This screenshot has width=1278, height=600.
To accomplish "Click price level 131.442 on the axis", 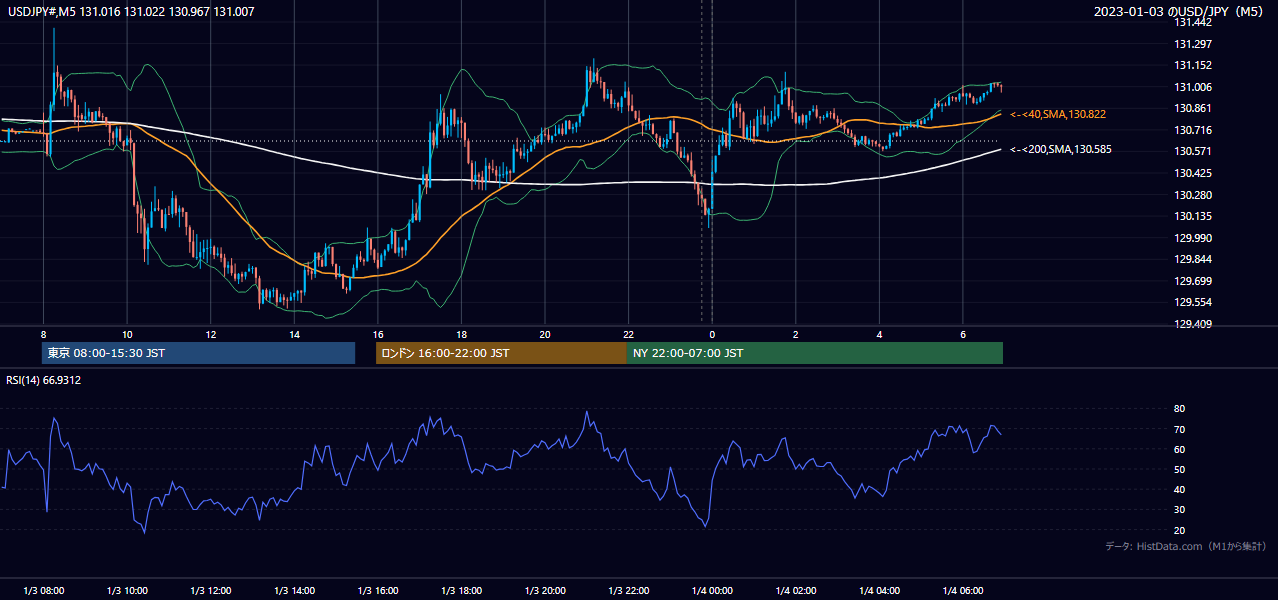I will click(x=1194, y=22).
